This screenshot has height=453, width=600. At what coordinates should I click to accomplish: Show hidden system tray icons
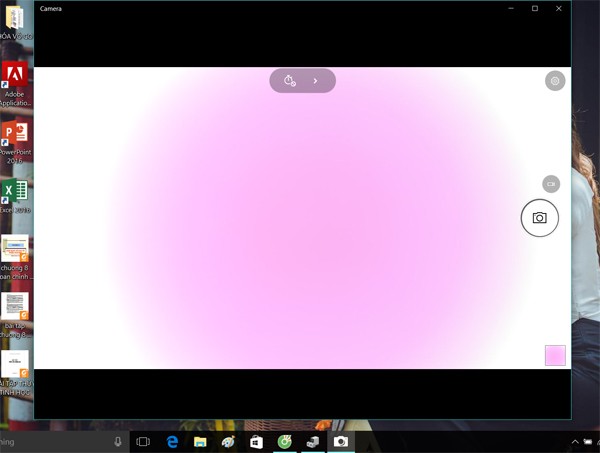point(575,442)
